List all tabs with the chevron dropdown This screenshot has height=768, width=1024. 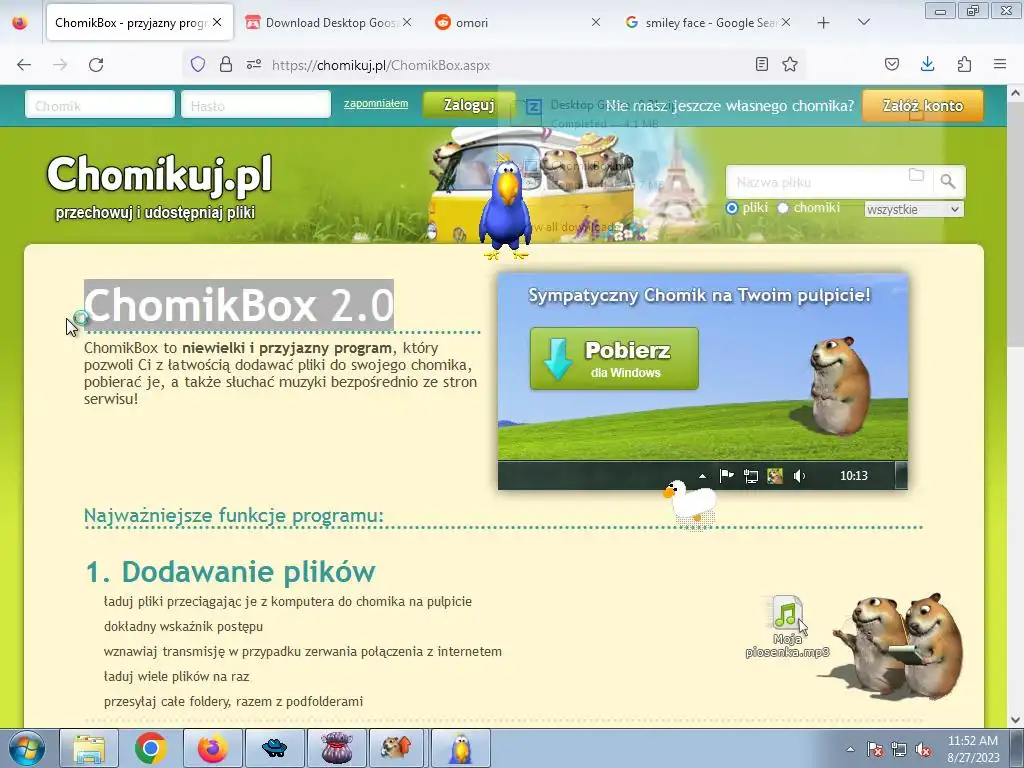pyautogui.click(x=863, y=22)
